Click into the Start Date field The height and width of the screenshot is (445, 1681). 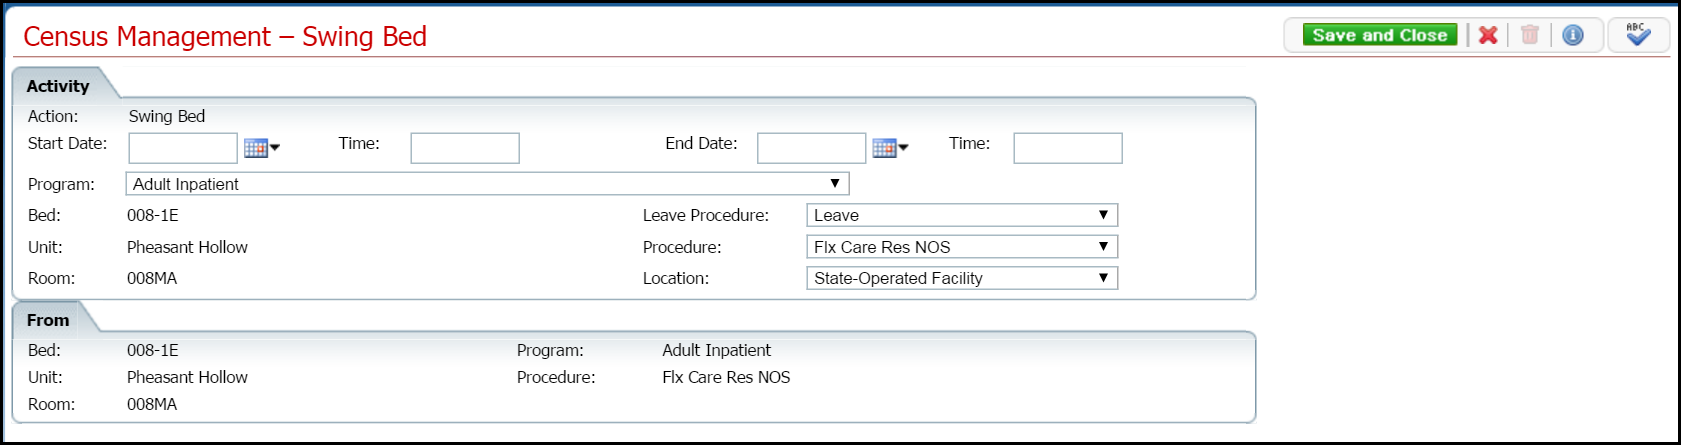pyautogui.click(x=183, y=148)
